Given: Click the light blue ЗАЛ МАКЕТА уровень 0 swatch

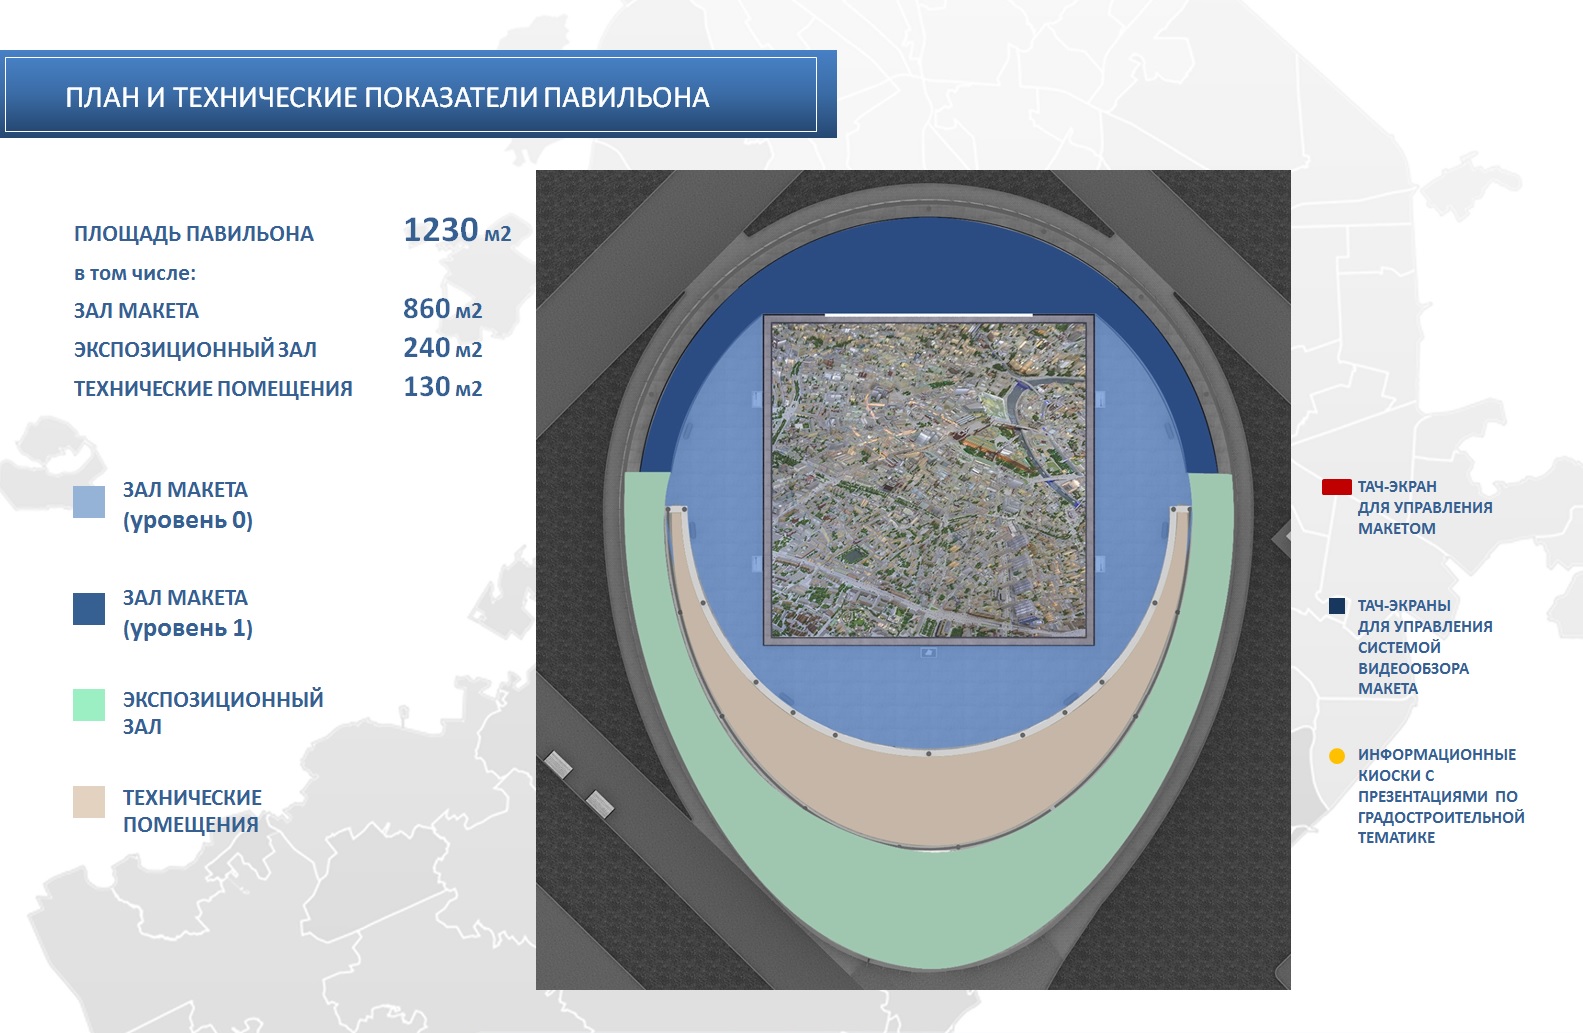Looking at the screenshot, I should coord(89,502).
